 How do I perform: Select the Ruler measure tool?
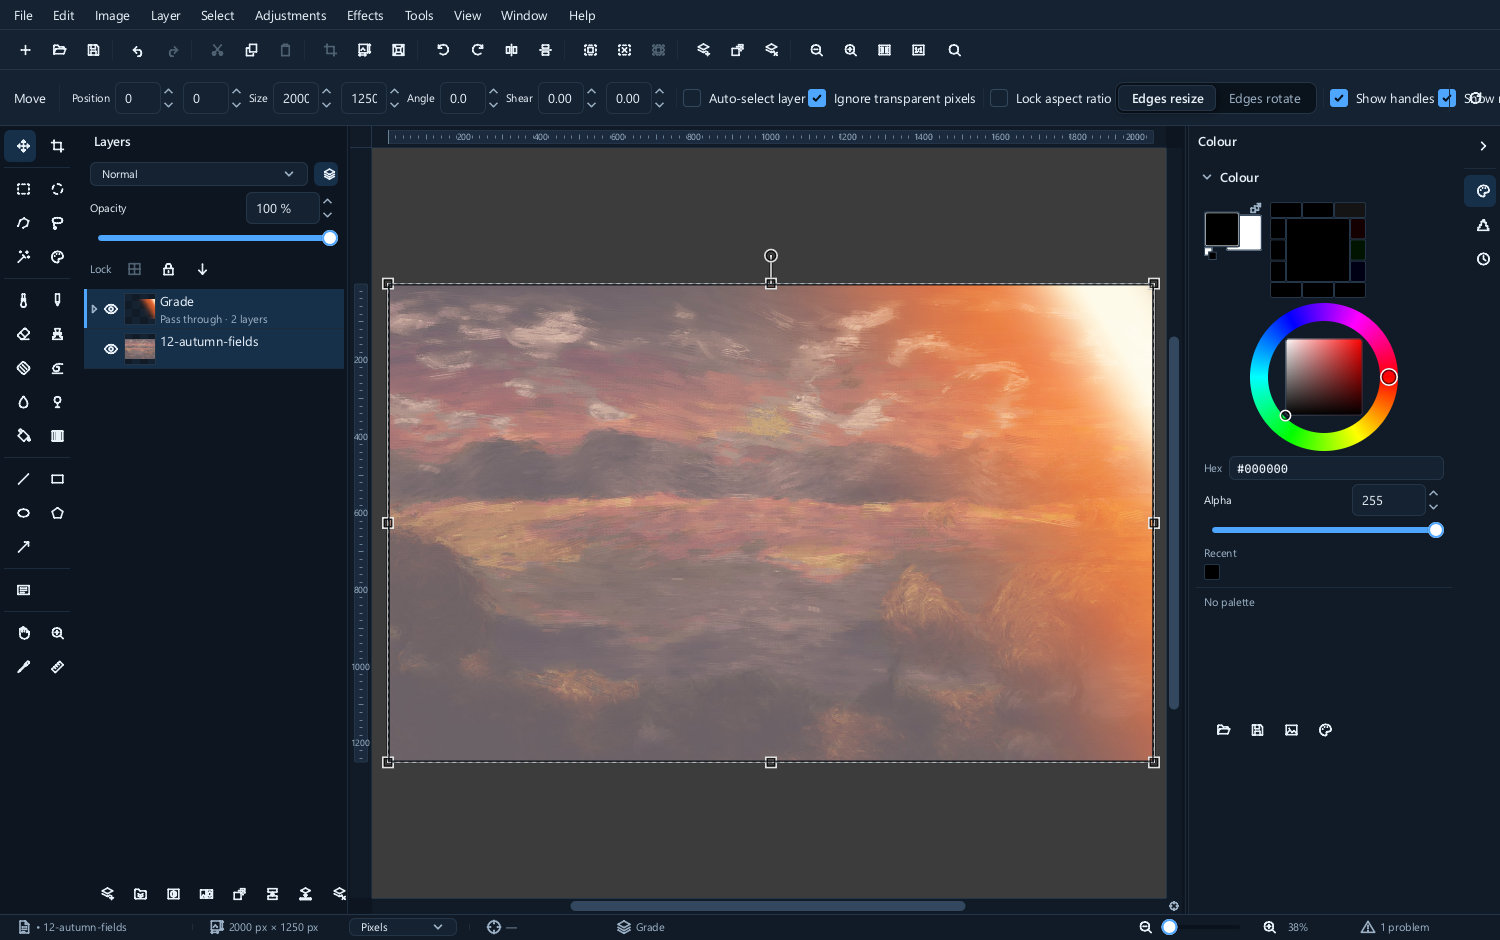tap(57, 667)
